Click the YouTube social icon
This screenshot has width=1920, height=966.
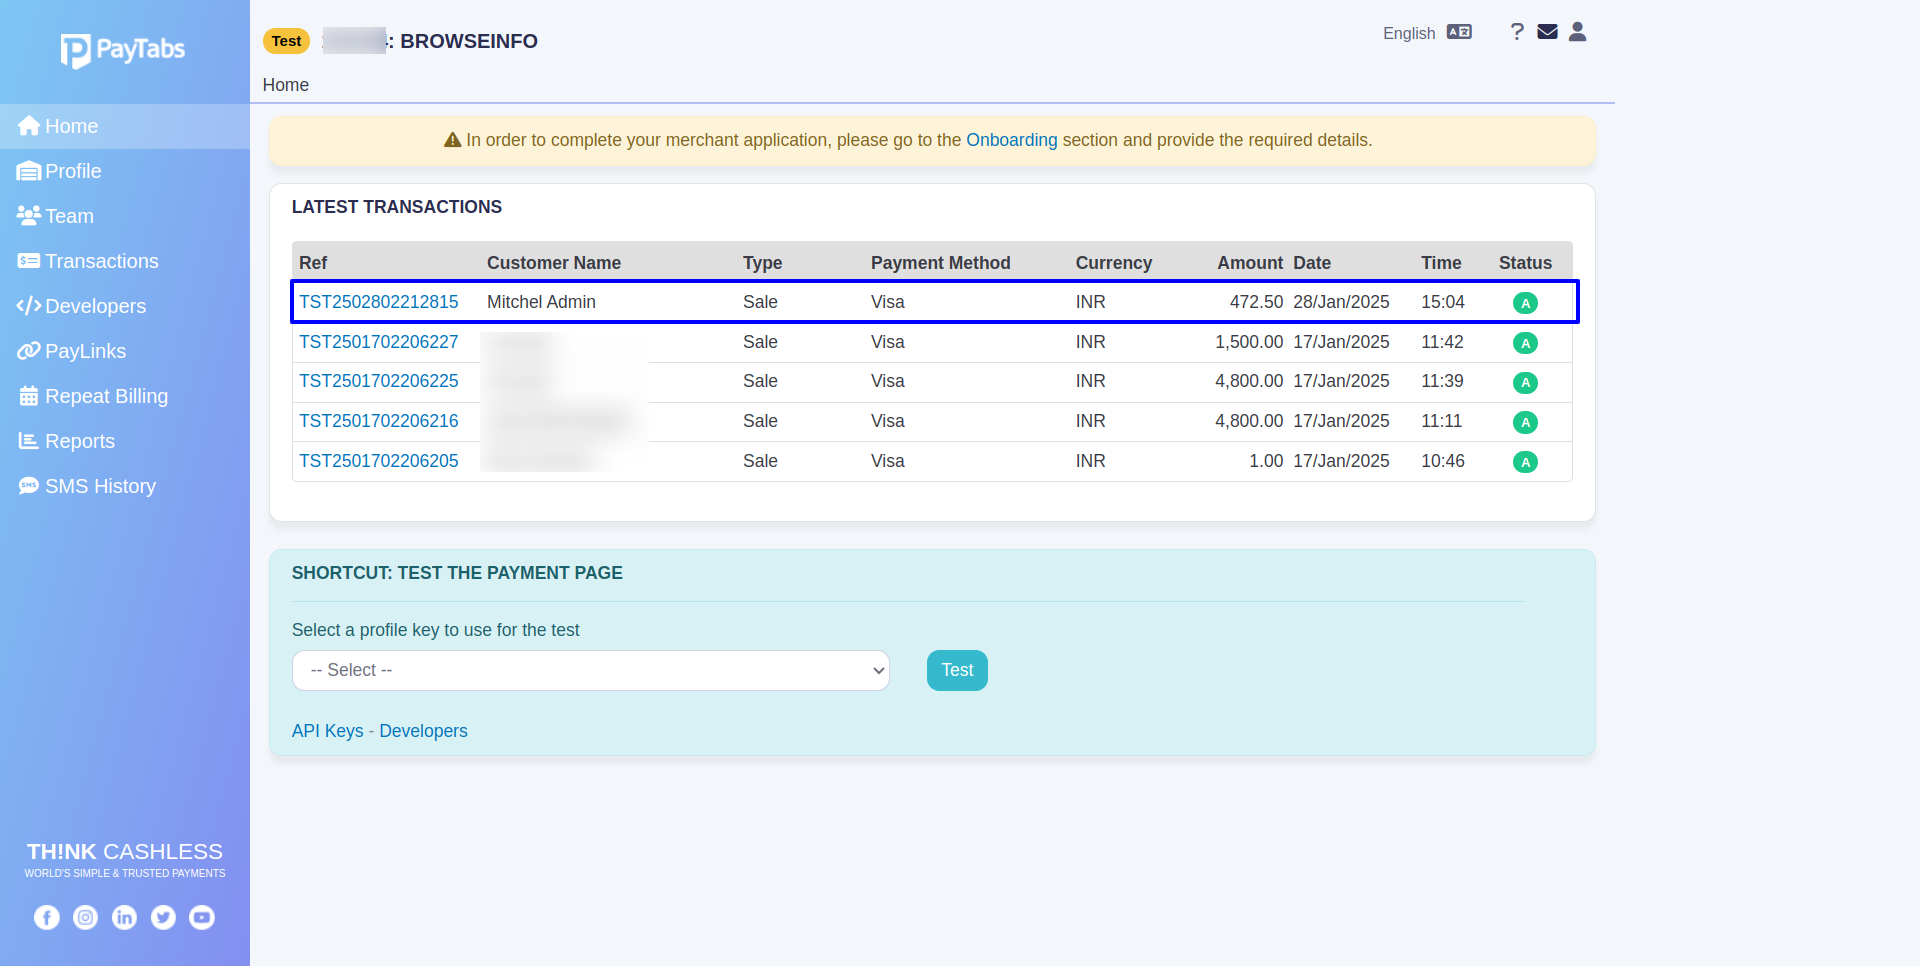(x=202, y=917)
